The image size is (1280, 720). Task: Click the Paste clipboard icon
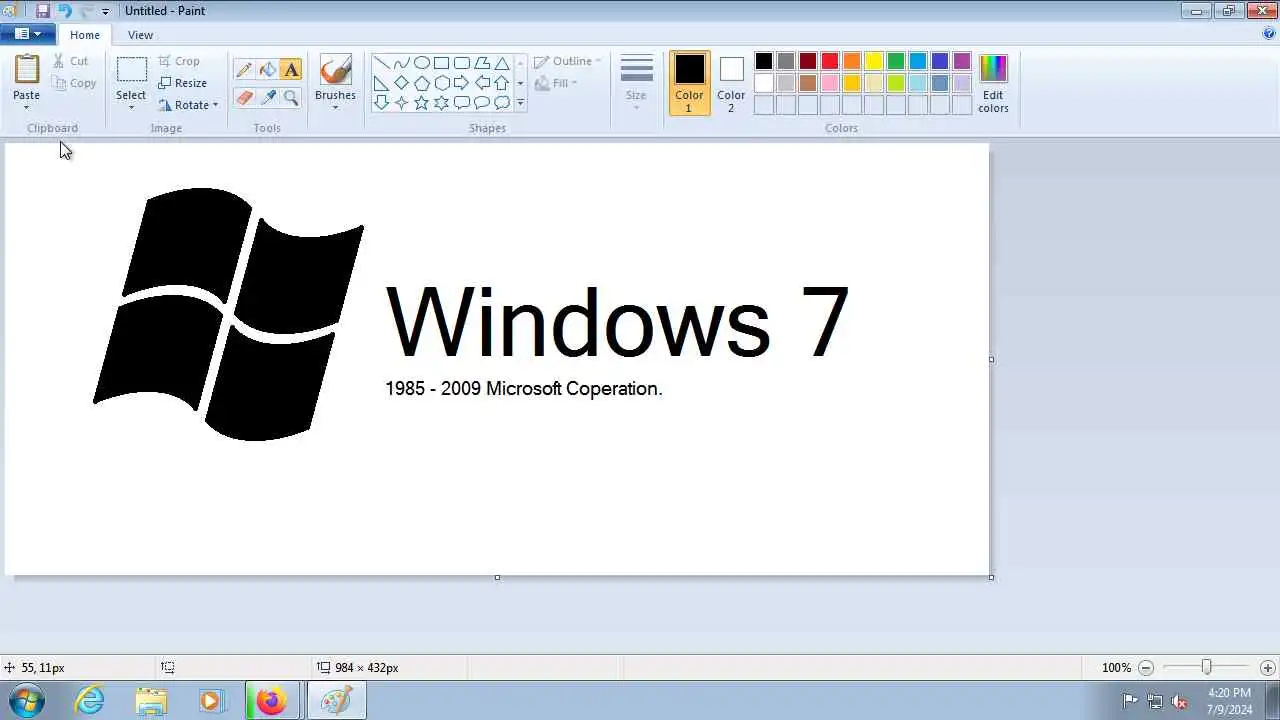[27, 70]
